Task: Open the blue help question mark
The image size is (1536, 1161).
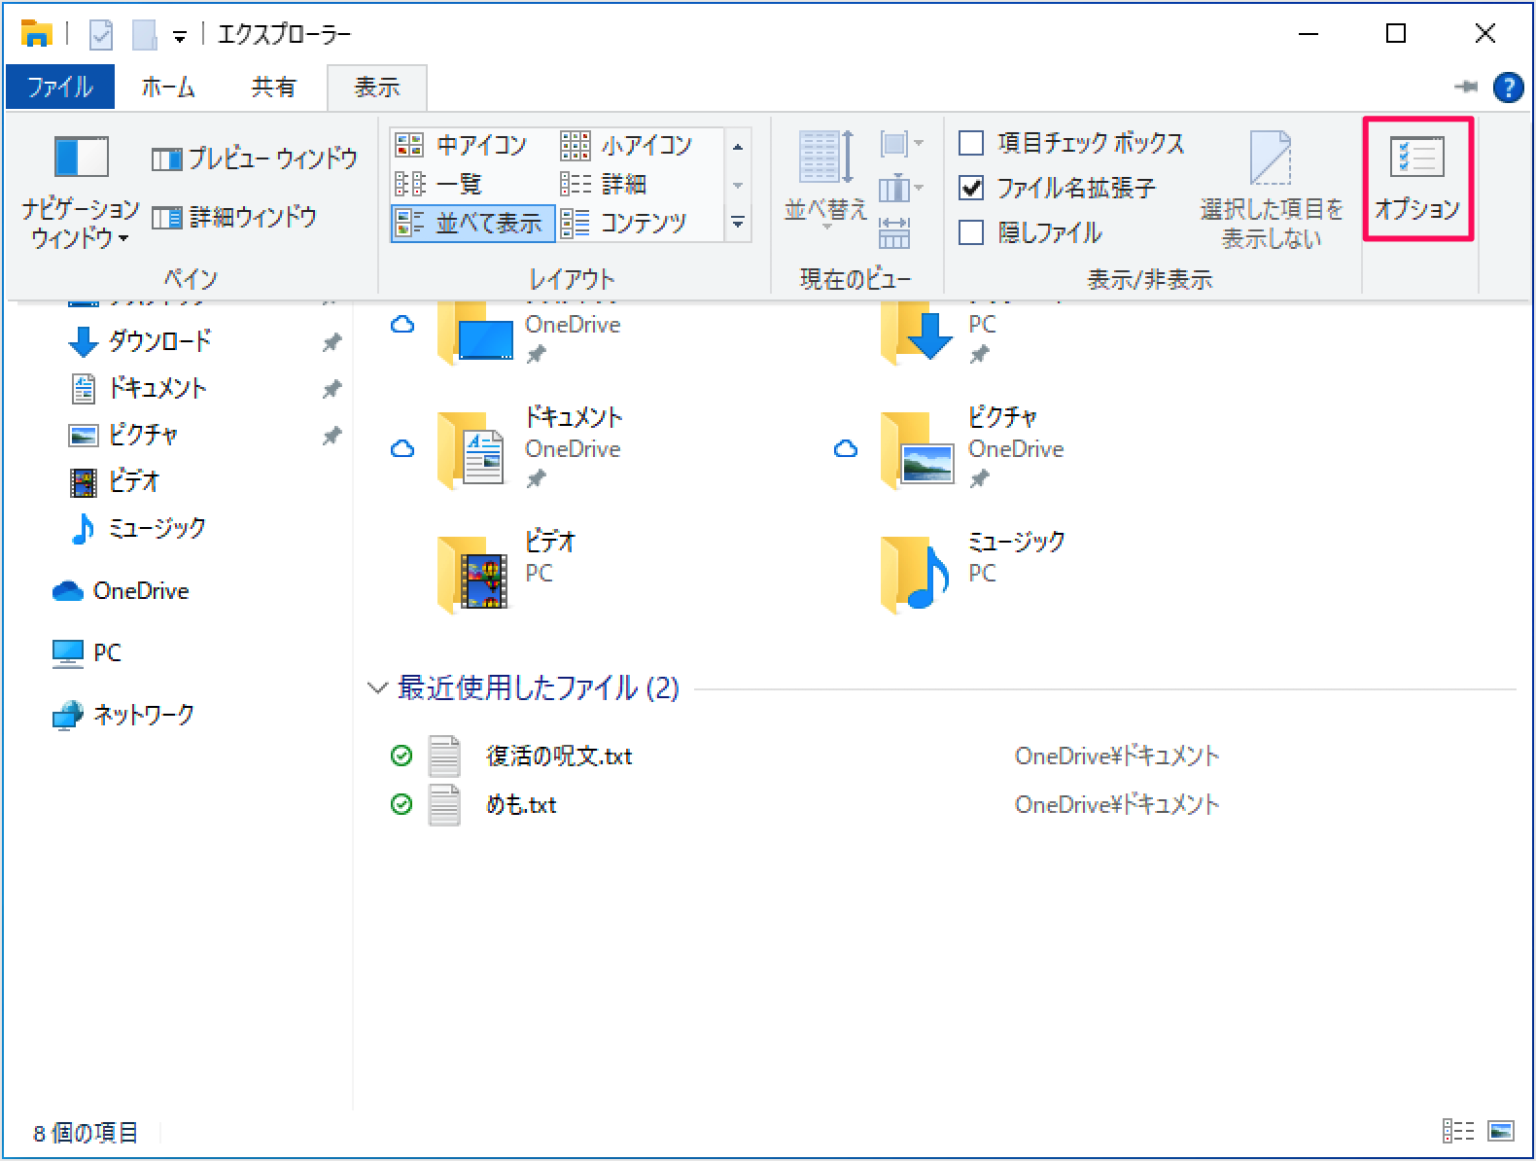Action: click(x=1508, y=87)
